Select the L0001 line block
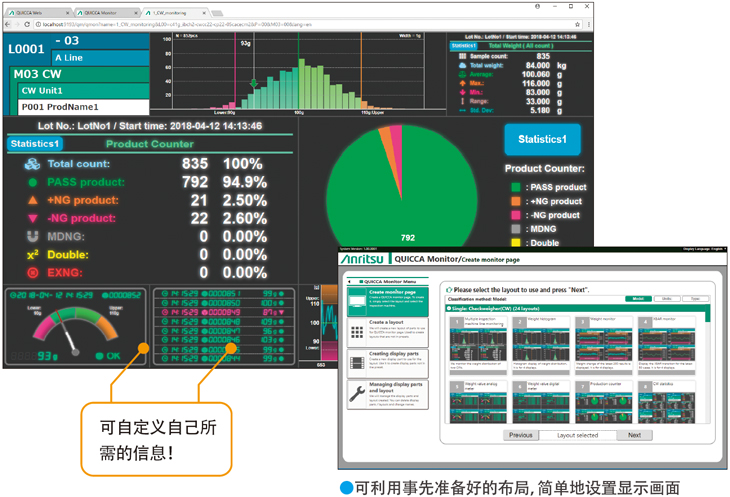Image resolution: width=730 pixels, height=497 pixels. pyautogui.click(x=27, y=49)
